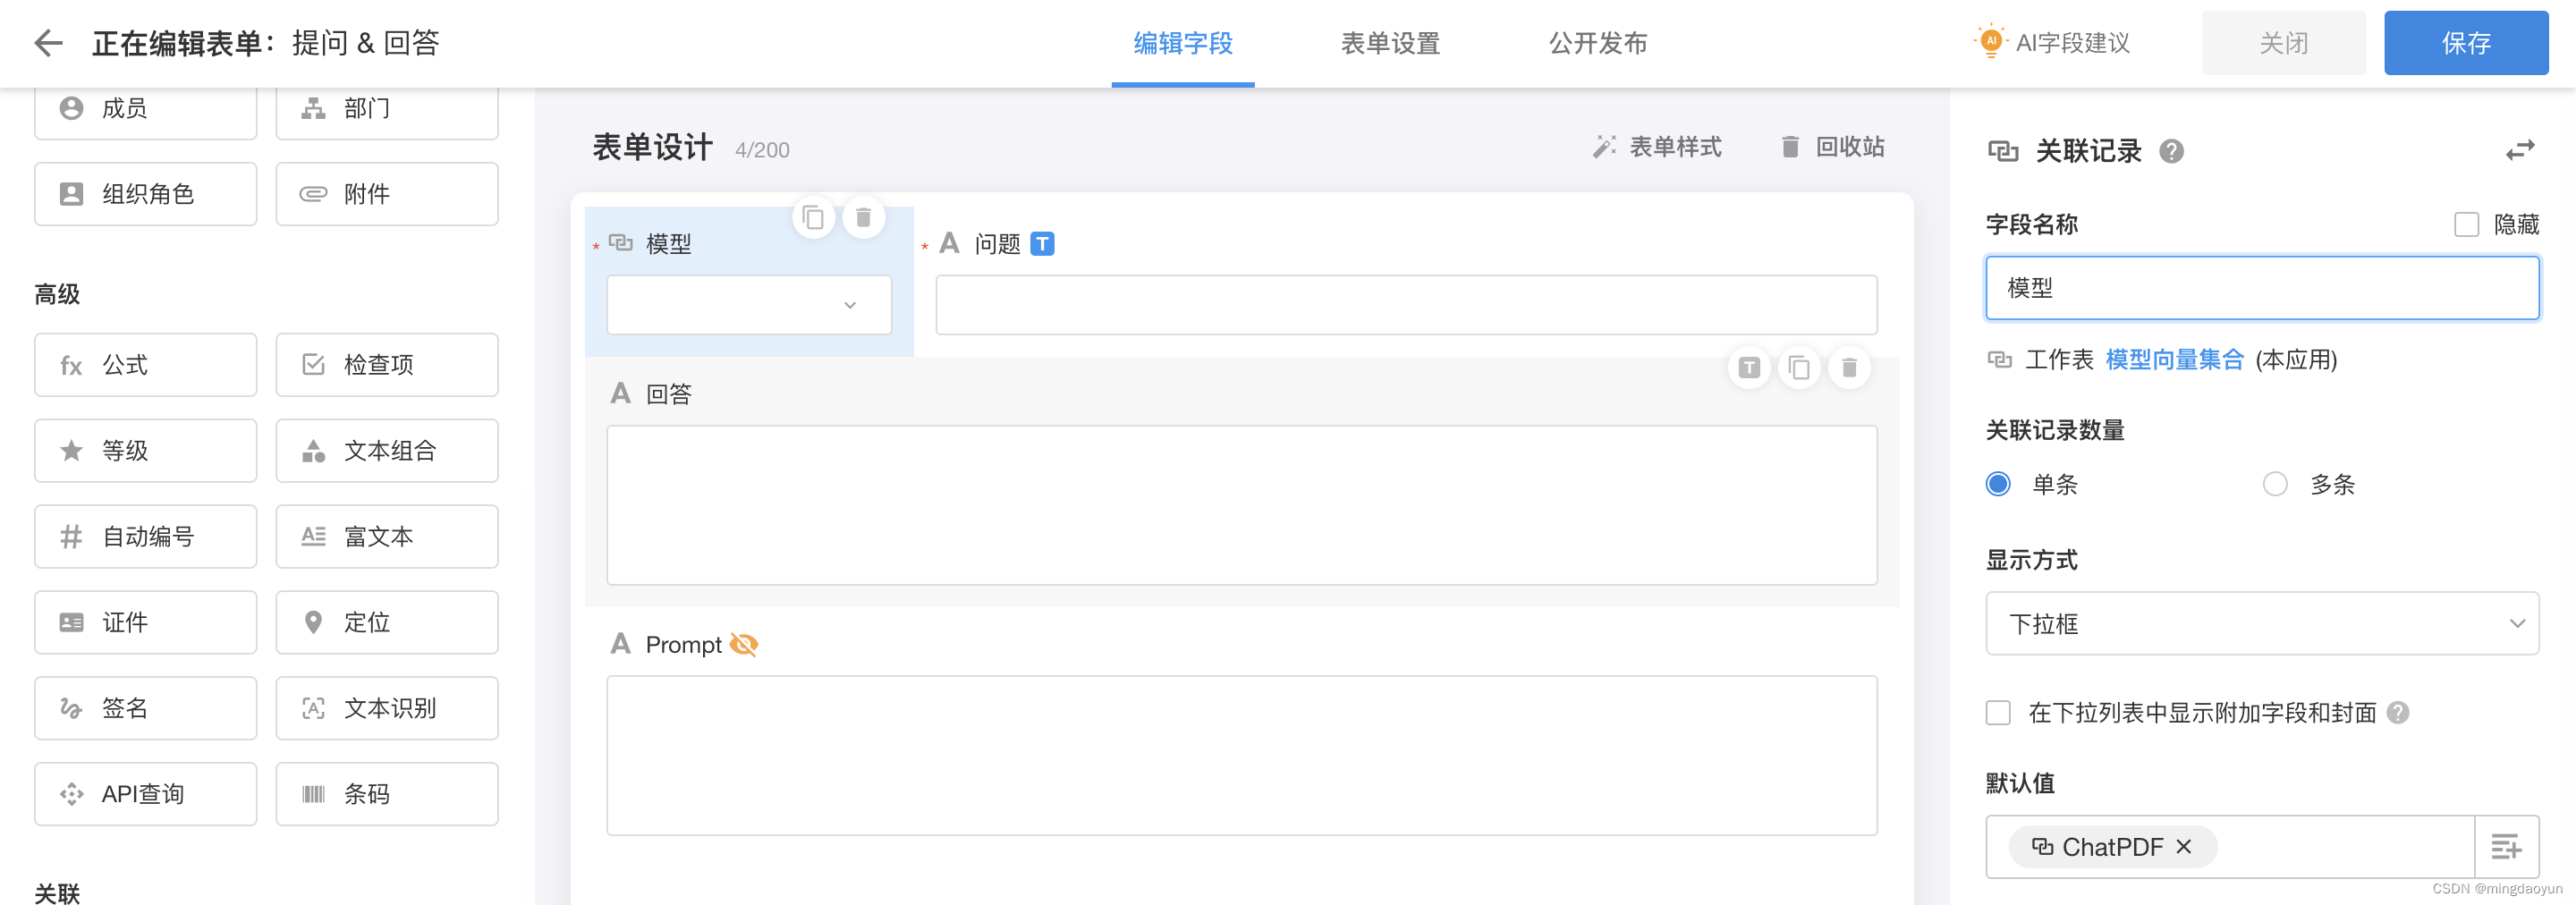Screen dimensions: 2576x905
Task: Open linked worksheet 模型向量集合
Action: click(2174, 360)
